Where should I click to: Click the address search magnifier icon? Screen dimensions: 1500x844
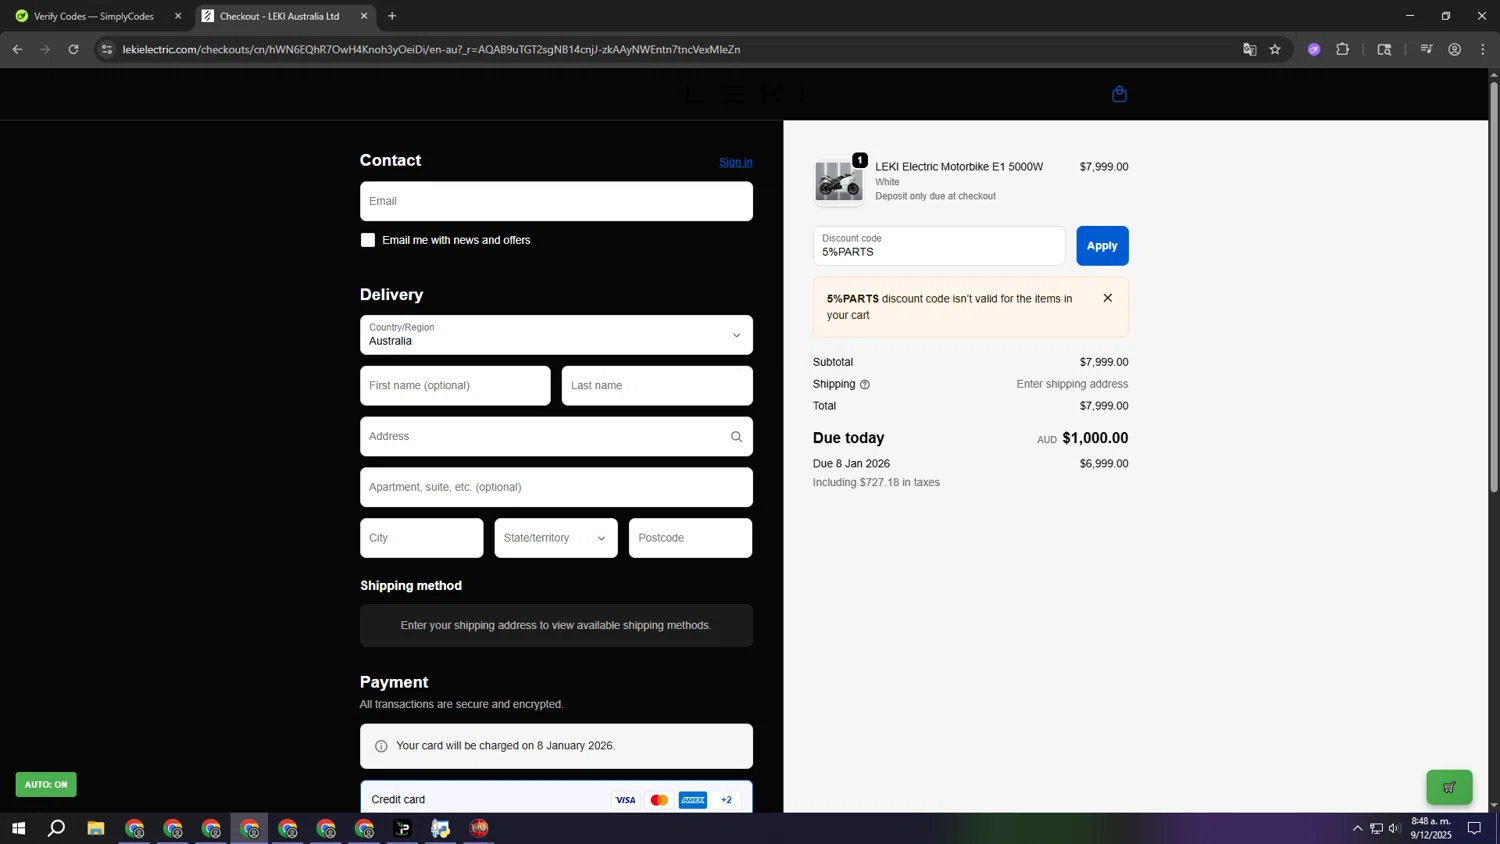coord(736,437)
